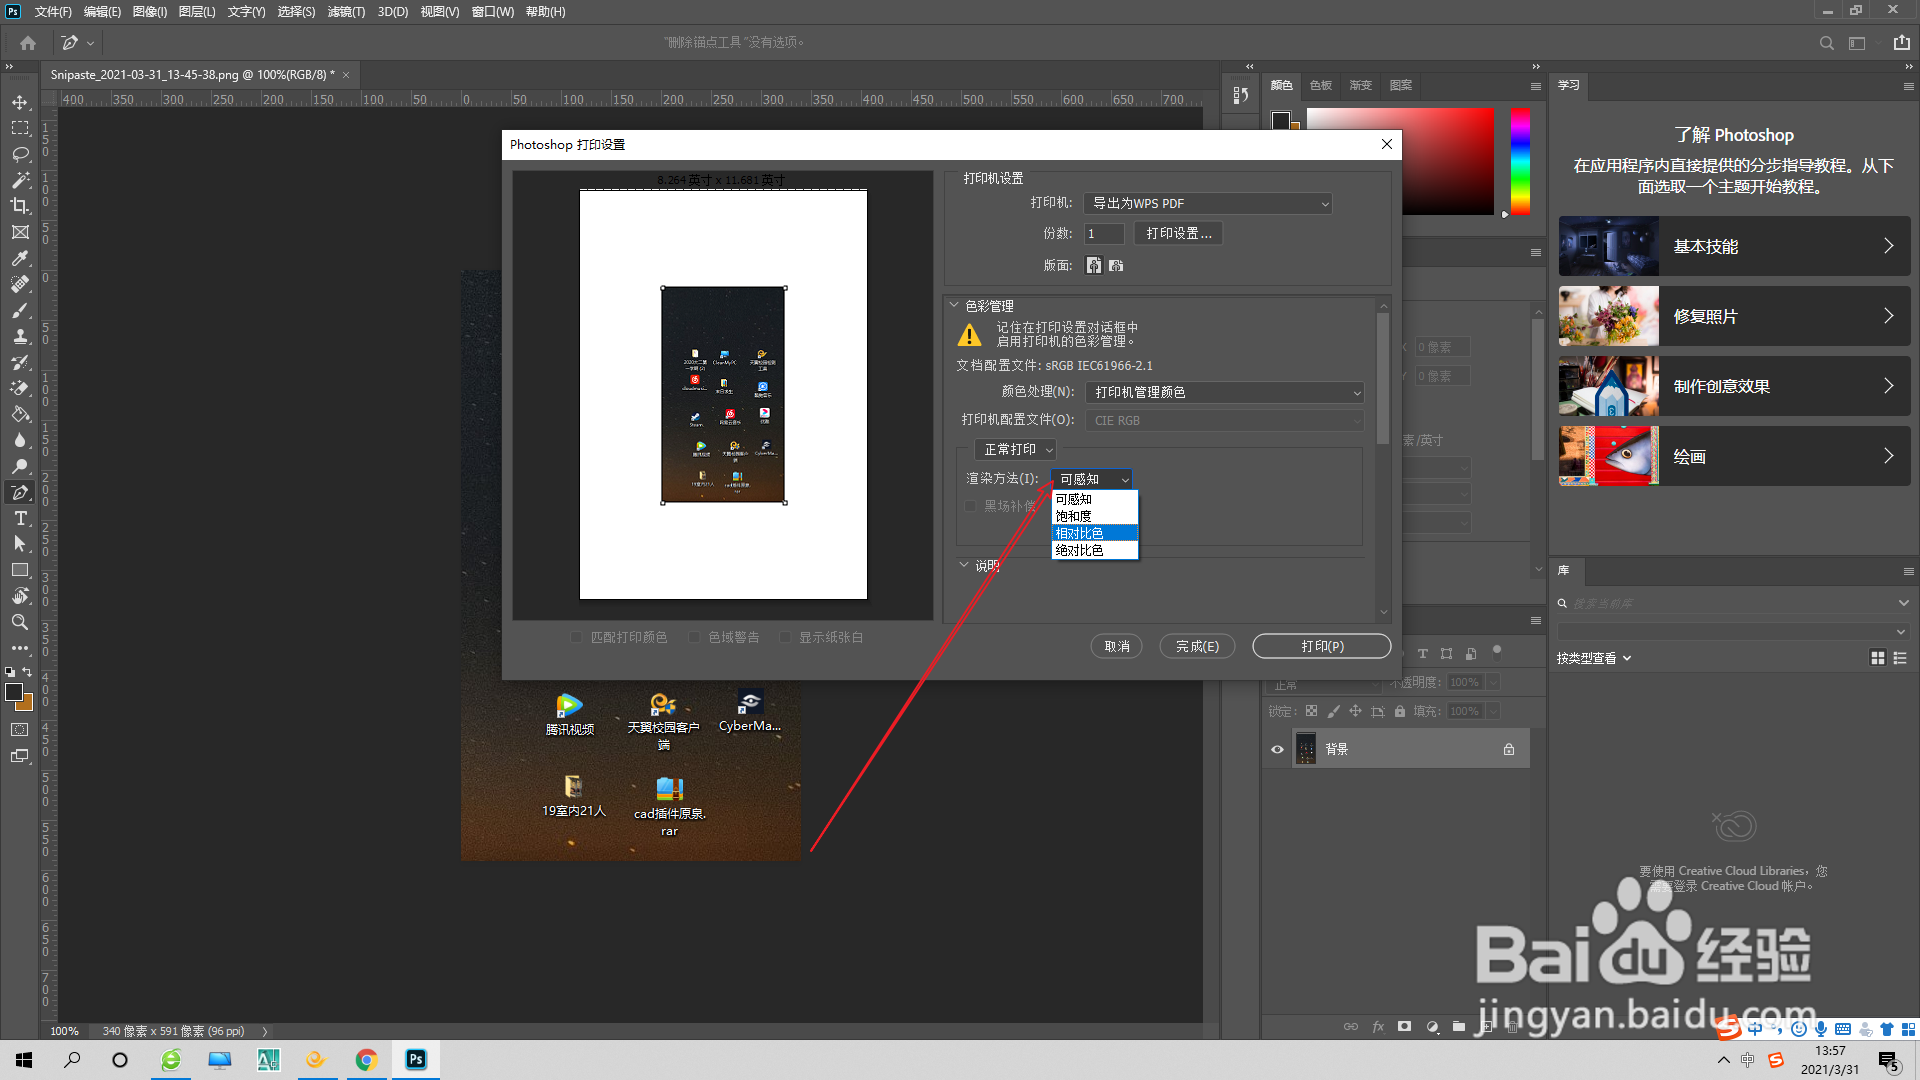Toggle 显示纸张白 checkbox
The image size is (1920, 1080).
click(x=785, y=638)
